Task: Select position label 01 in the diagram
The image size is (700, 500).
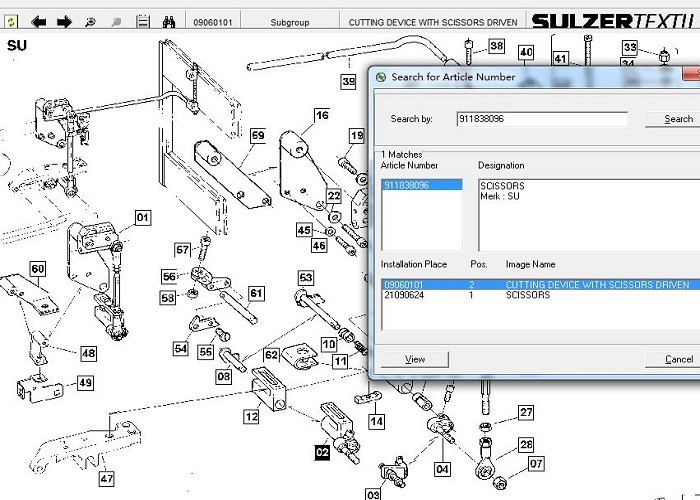Action: click(142, 218)
